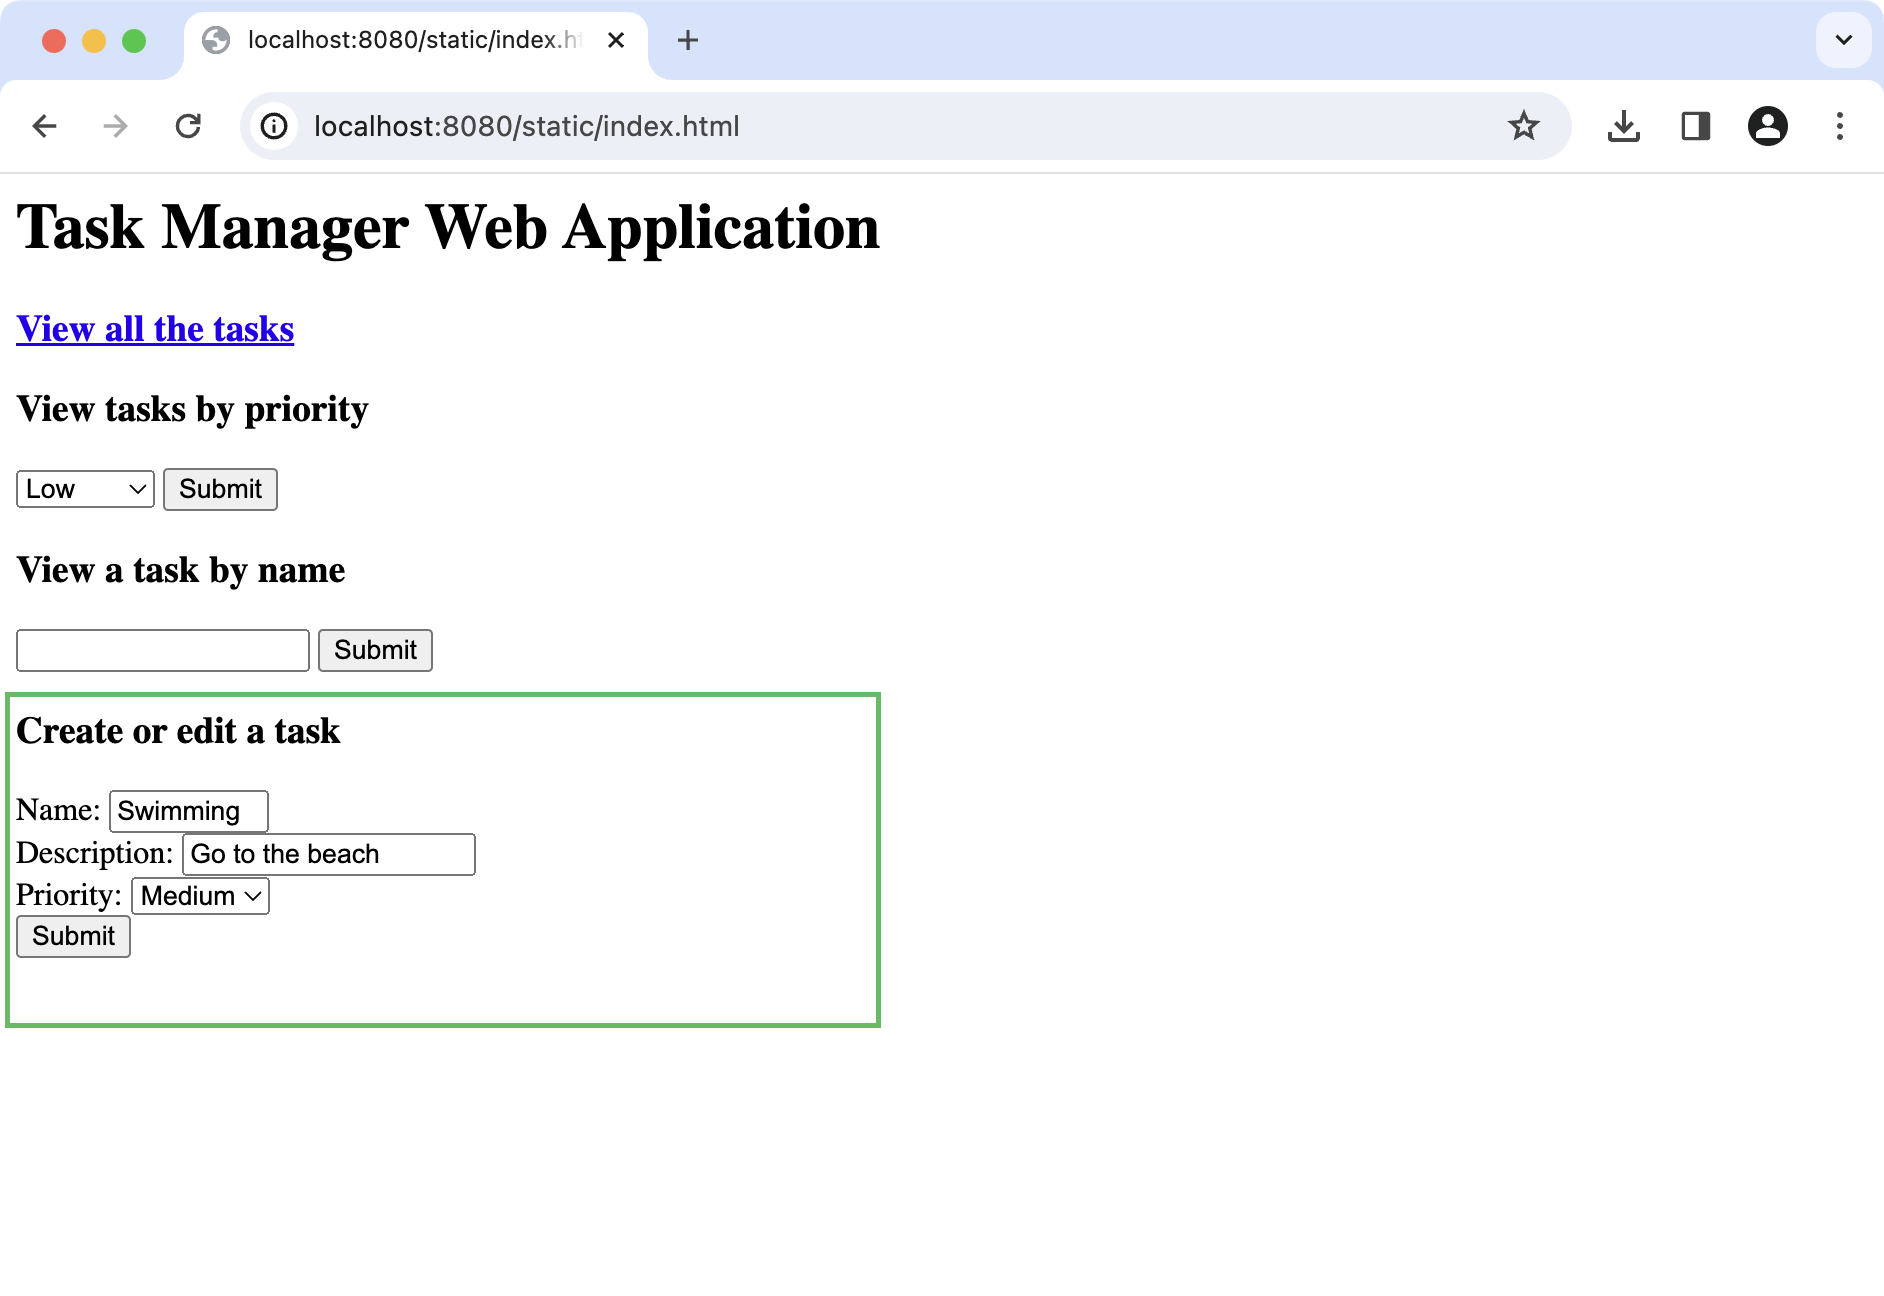Bookmark the page with the star icon

click(1524, 126)
